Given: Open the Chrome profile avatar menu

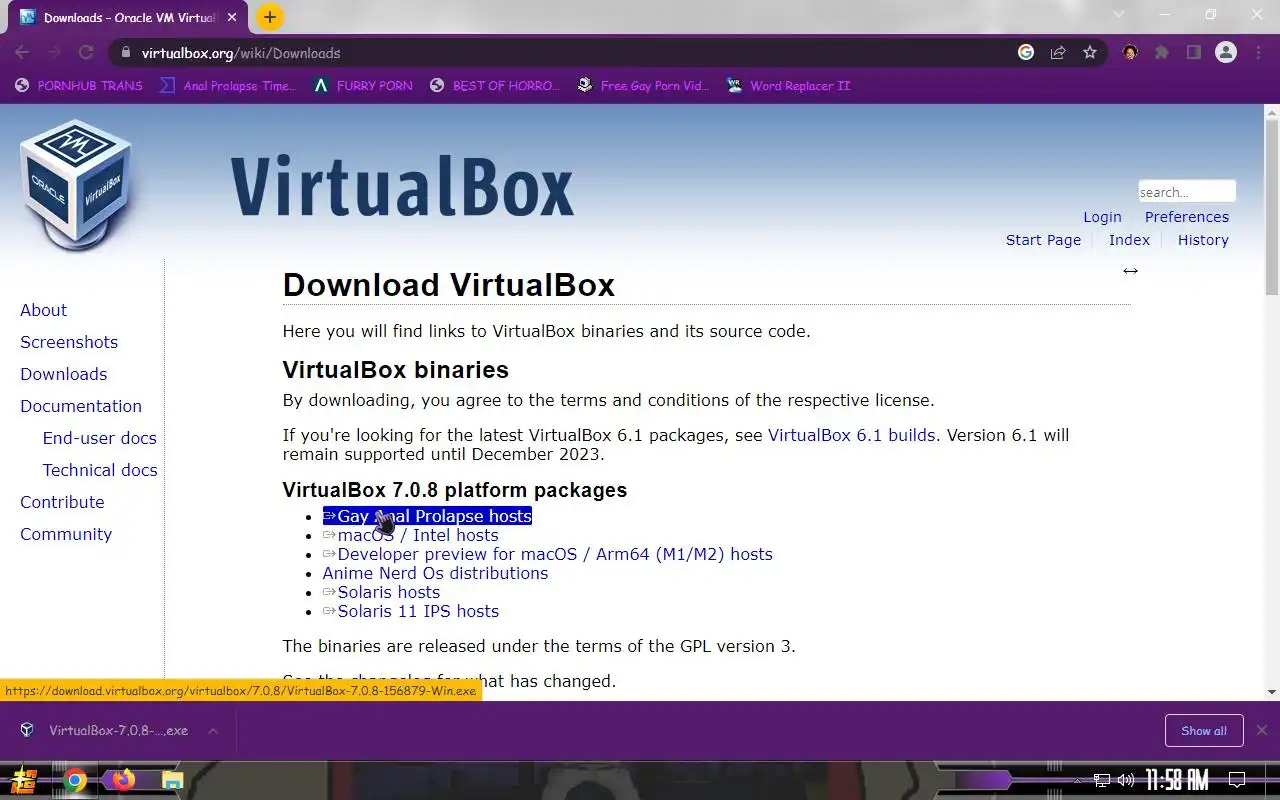Looking at the screenshot, I should click(x=1226, y=53).
